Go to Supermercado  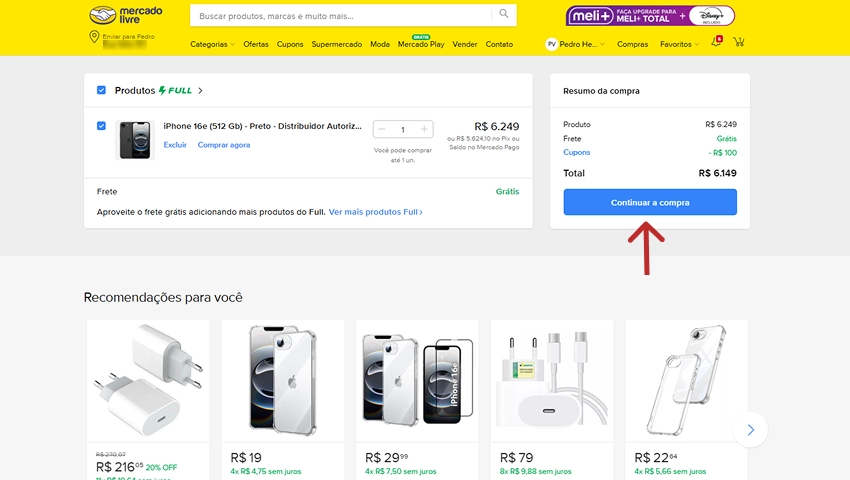pyautogui.click(x=337, y=44)
